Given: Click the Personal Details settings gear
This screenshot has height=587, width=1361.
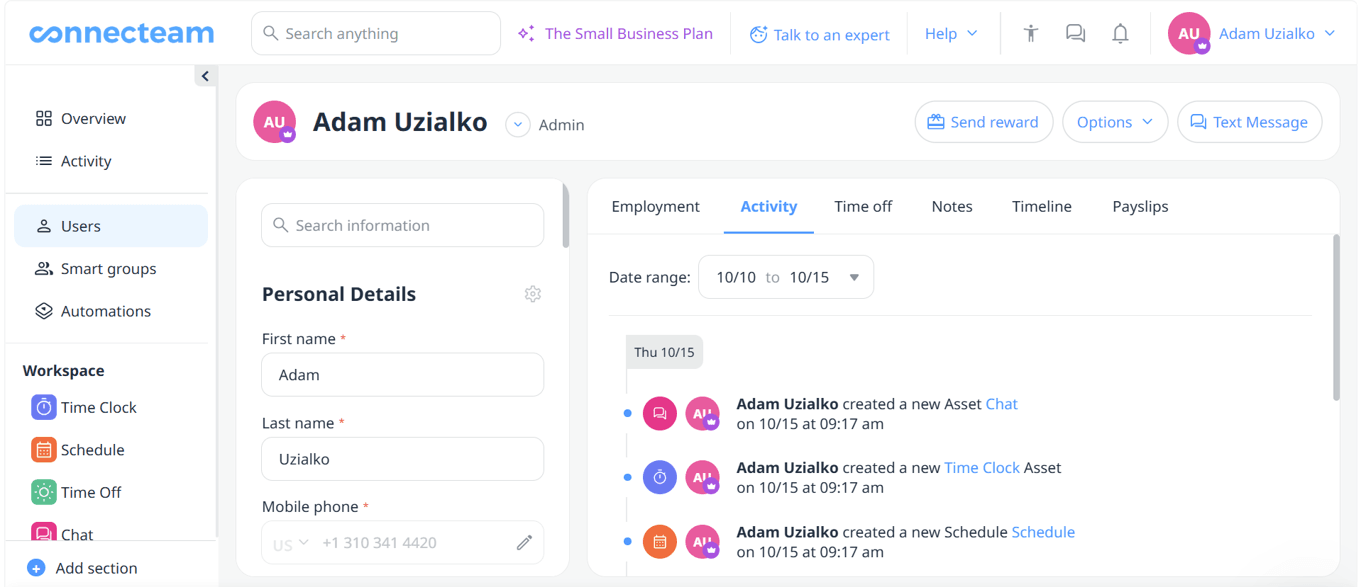Looking at the screenshot, I should [533, 294].
